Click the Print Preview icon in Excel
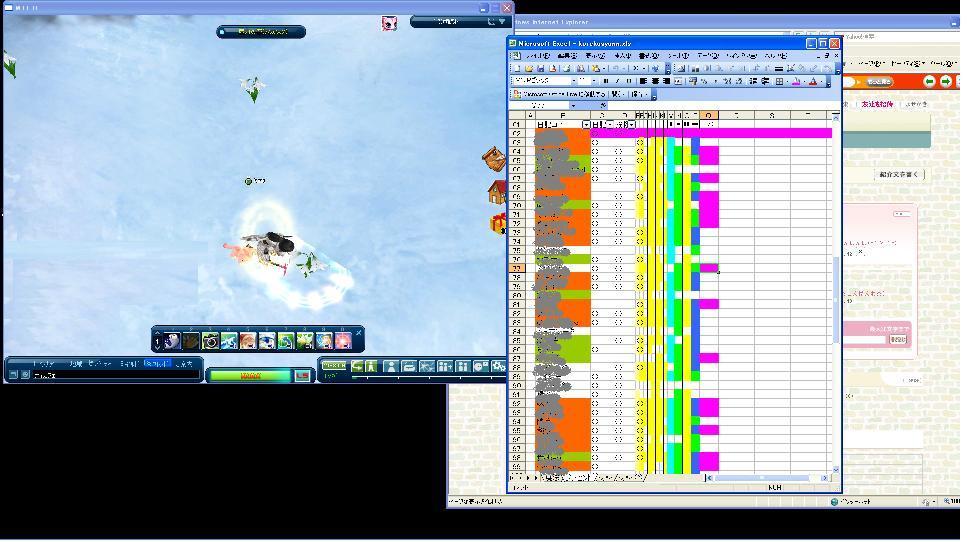This screenshot has height=542, width=967. coord(580,68)
